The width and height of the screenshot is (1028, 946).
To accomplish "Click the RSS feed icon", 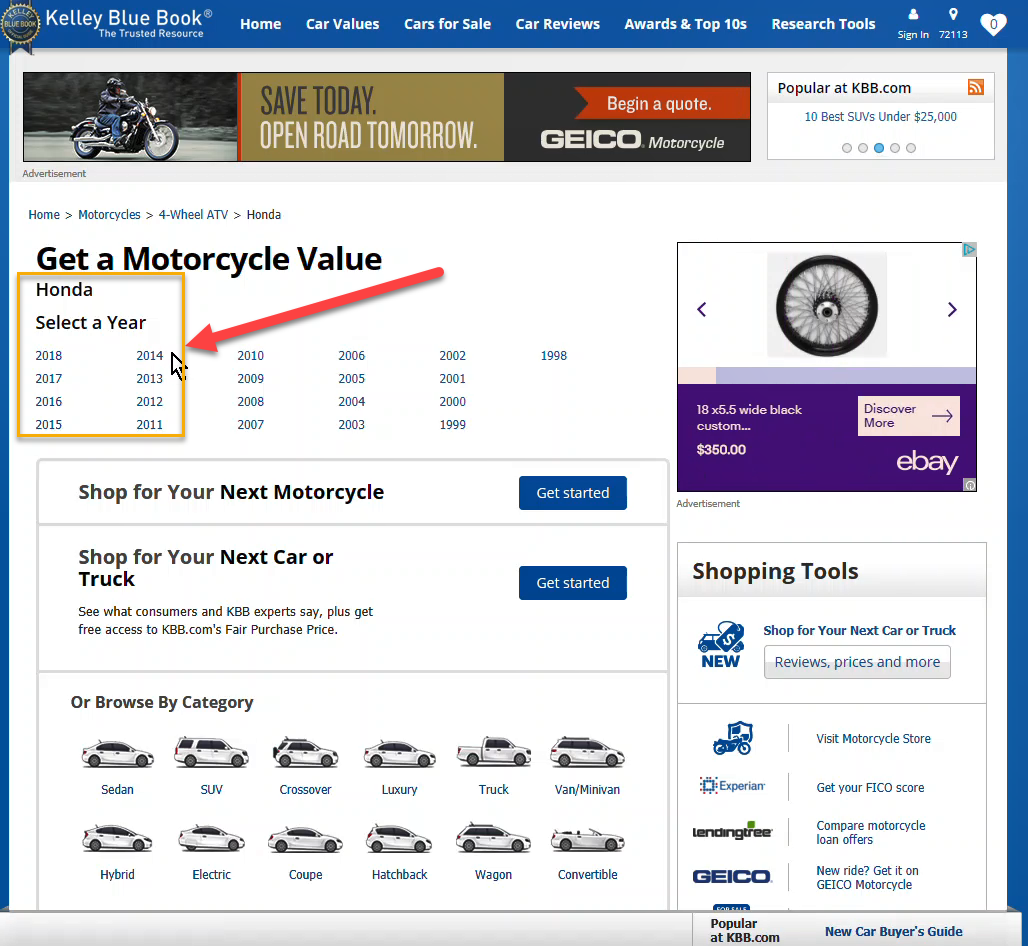I will point(976,87).
